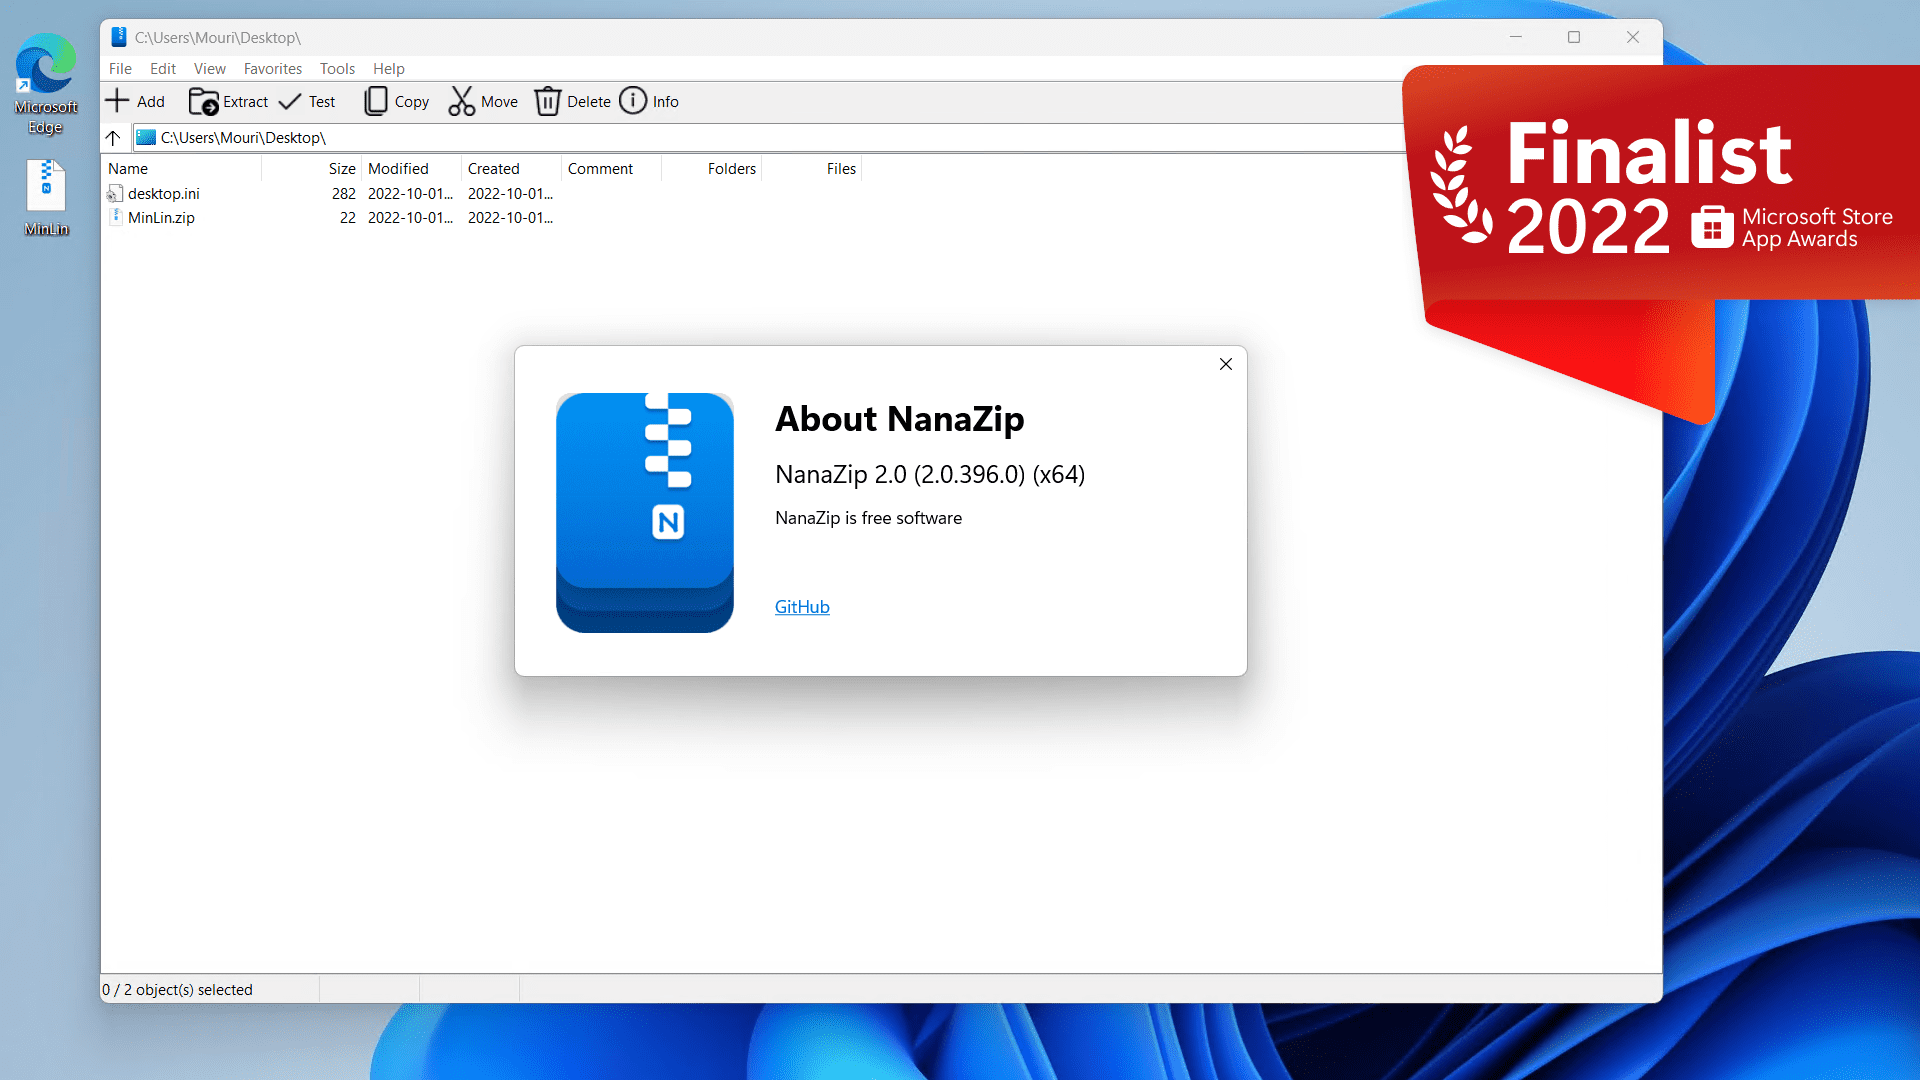Click on MinLin.zip file entry
This screenshot has width=1920, height=1080.
[x=161, y=218]
